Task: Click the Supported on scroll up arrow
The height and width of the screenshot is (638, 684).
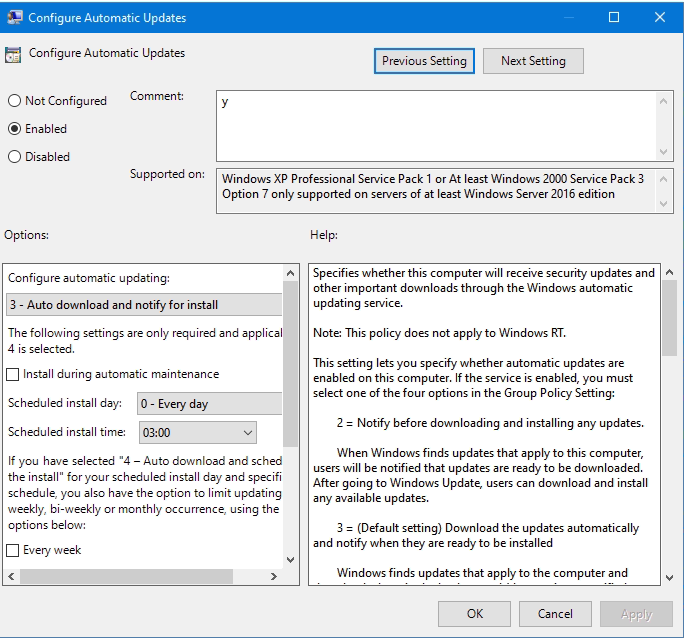Action: (663, 179)
